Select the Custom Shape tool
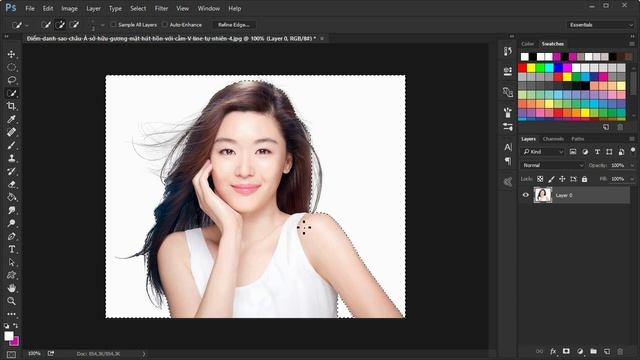The width and height of the screenshot is (640, 360). 11,276
